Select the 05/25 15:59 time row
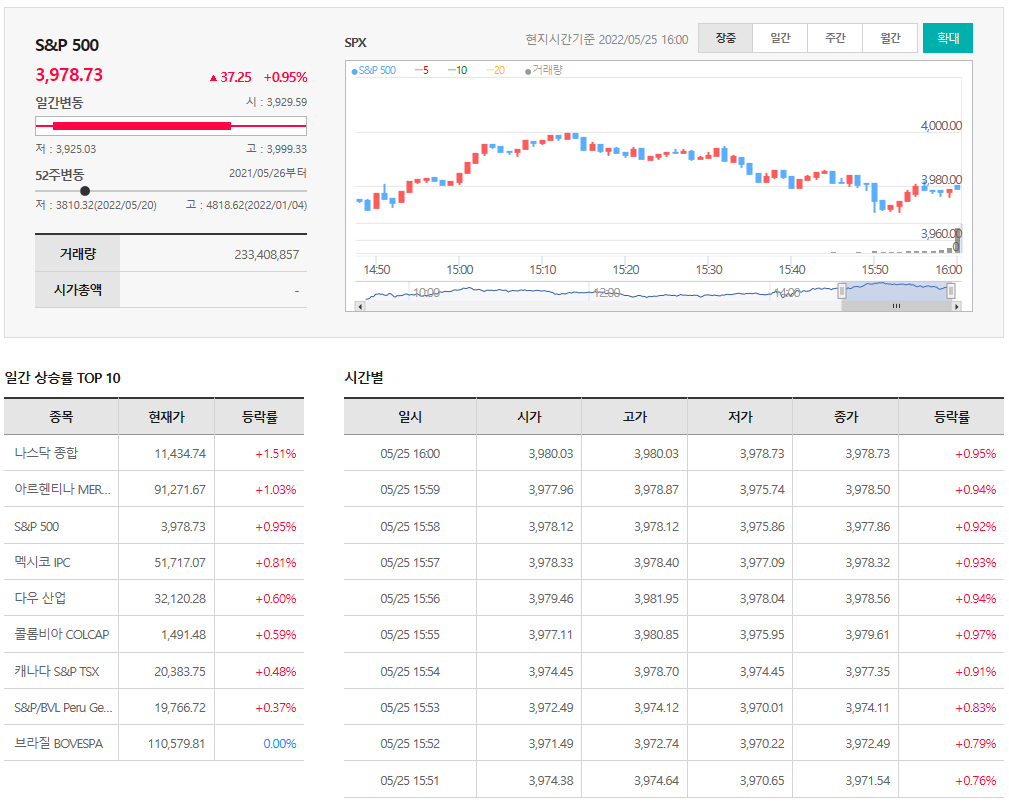This screenshot has height=805, width=1009. click(674, 489)
